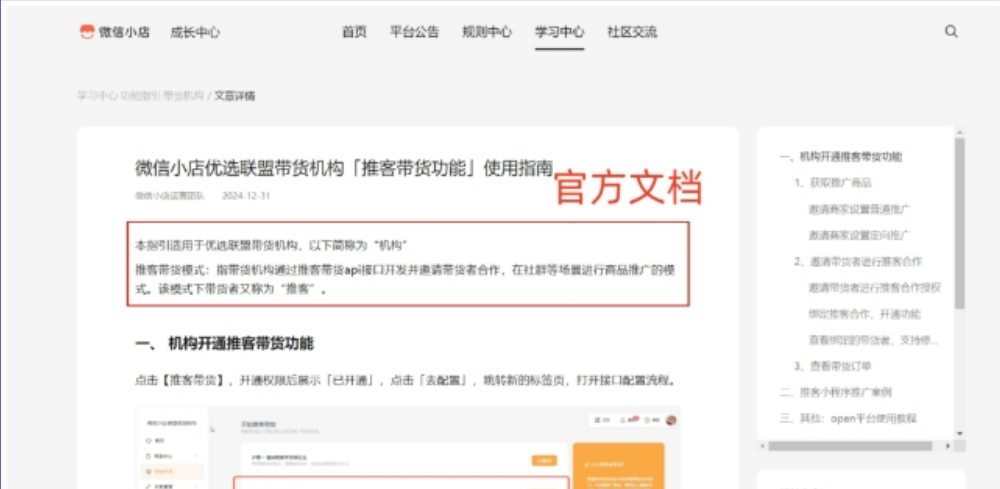
Task: Click the paragraph starting 点击【推客带货】
Action: pos(405,381)
